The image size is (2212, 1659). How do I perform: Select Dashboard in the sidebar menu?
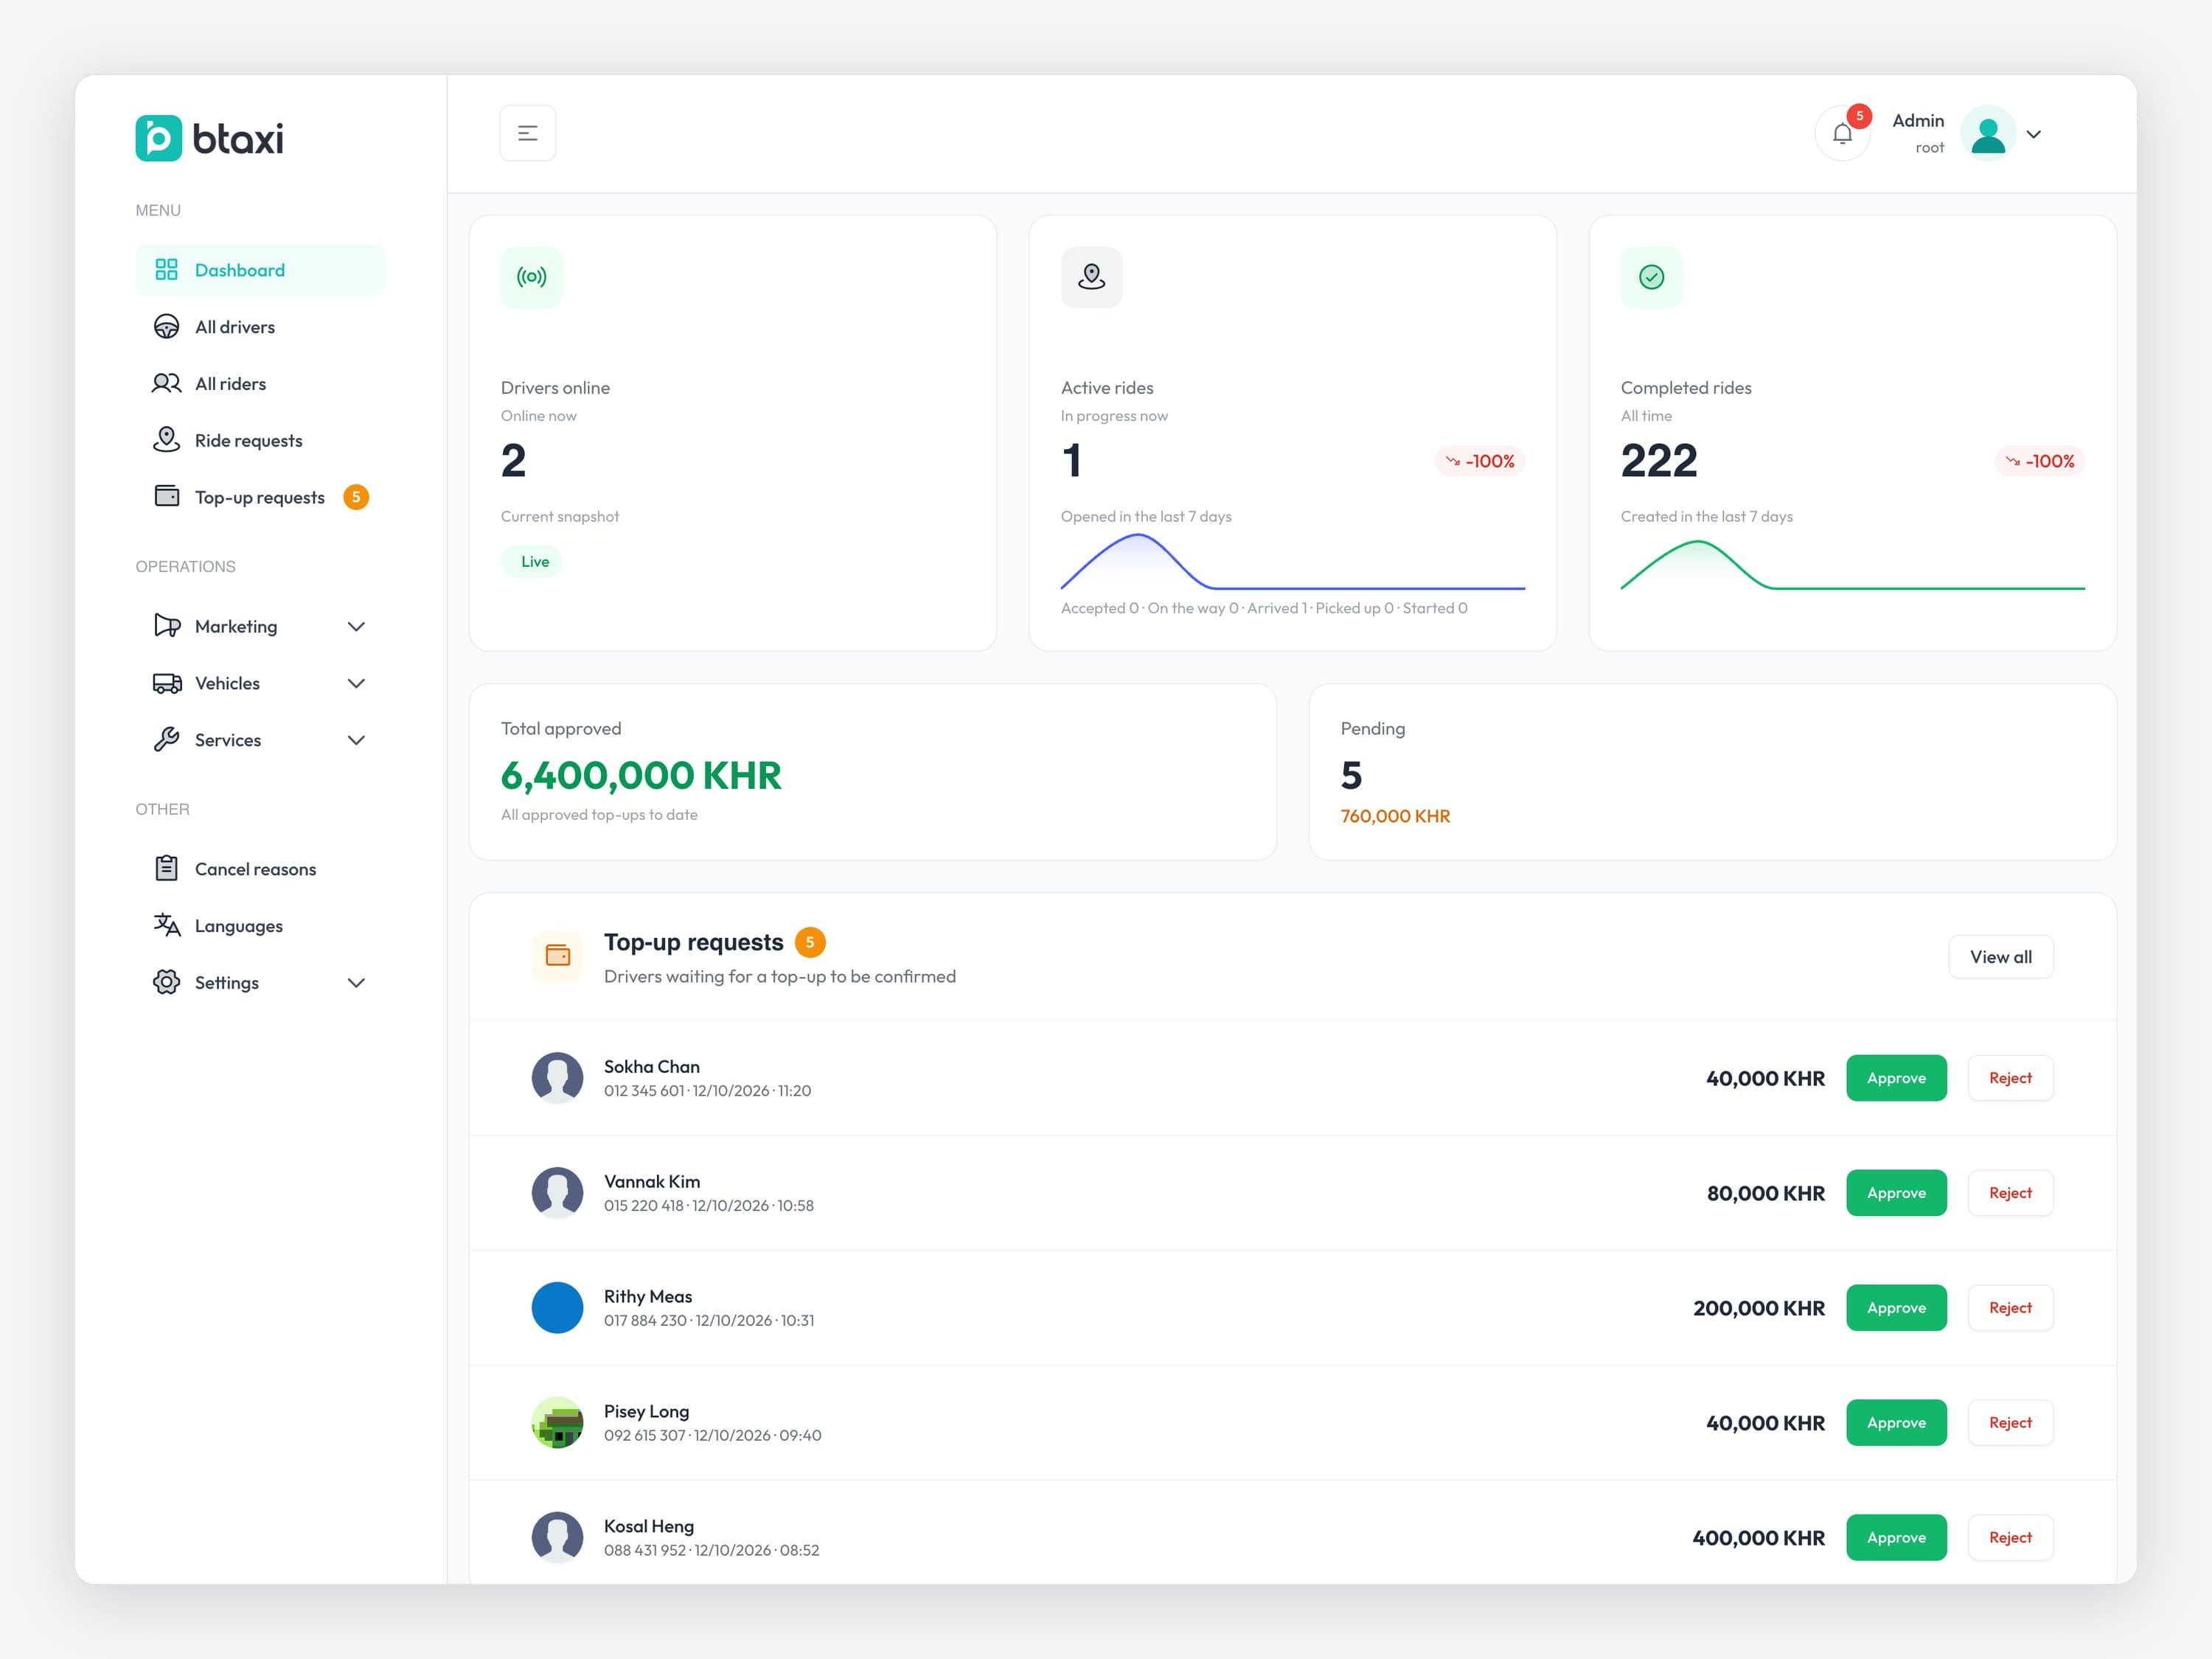point(260,270)
